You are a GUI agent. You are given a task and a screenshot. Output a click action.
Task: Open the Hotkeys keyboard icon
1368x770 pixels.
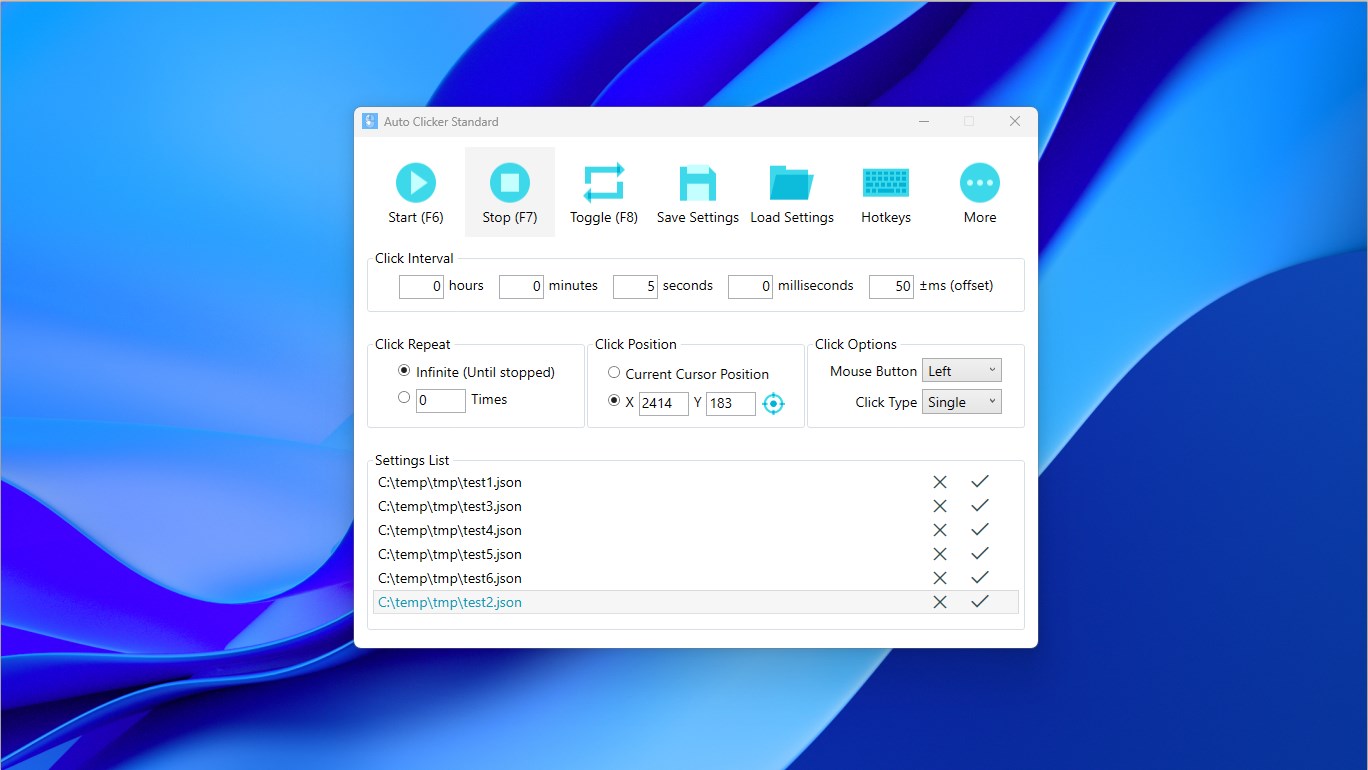coord(886,183)
